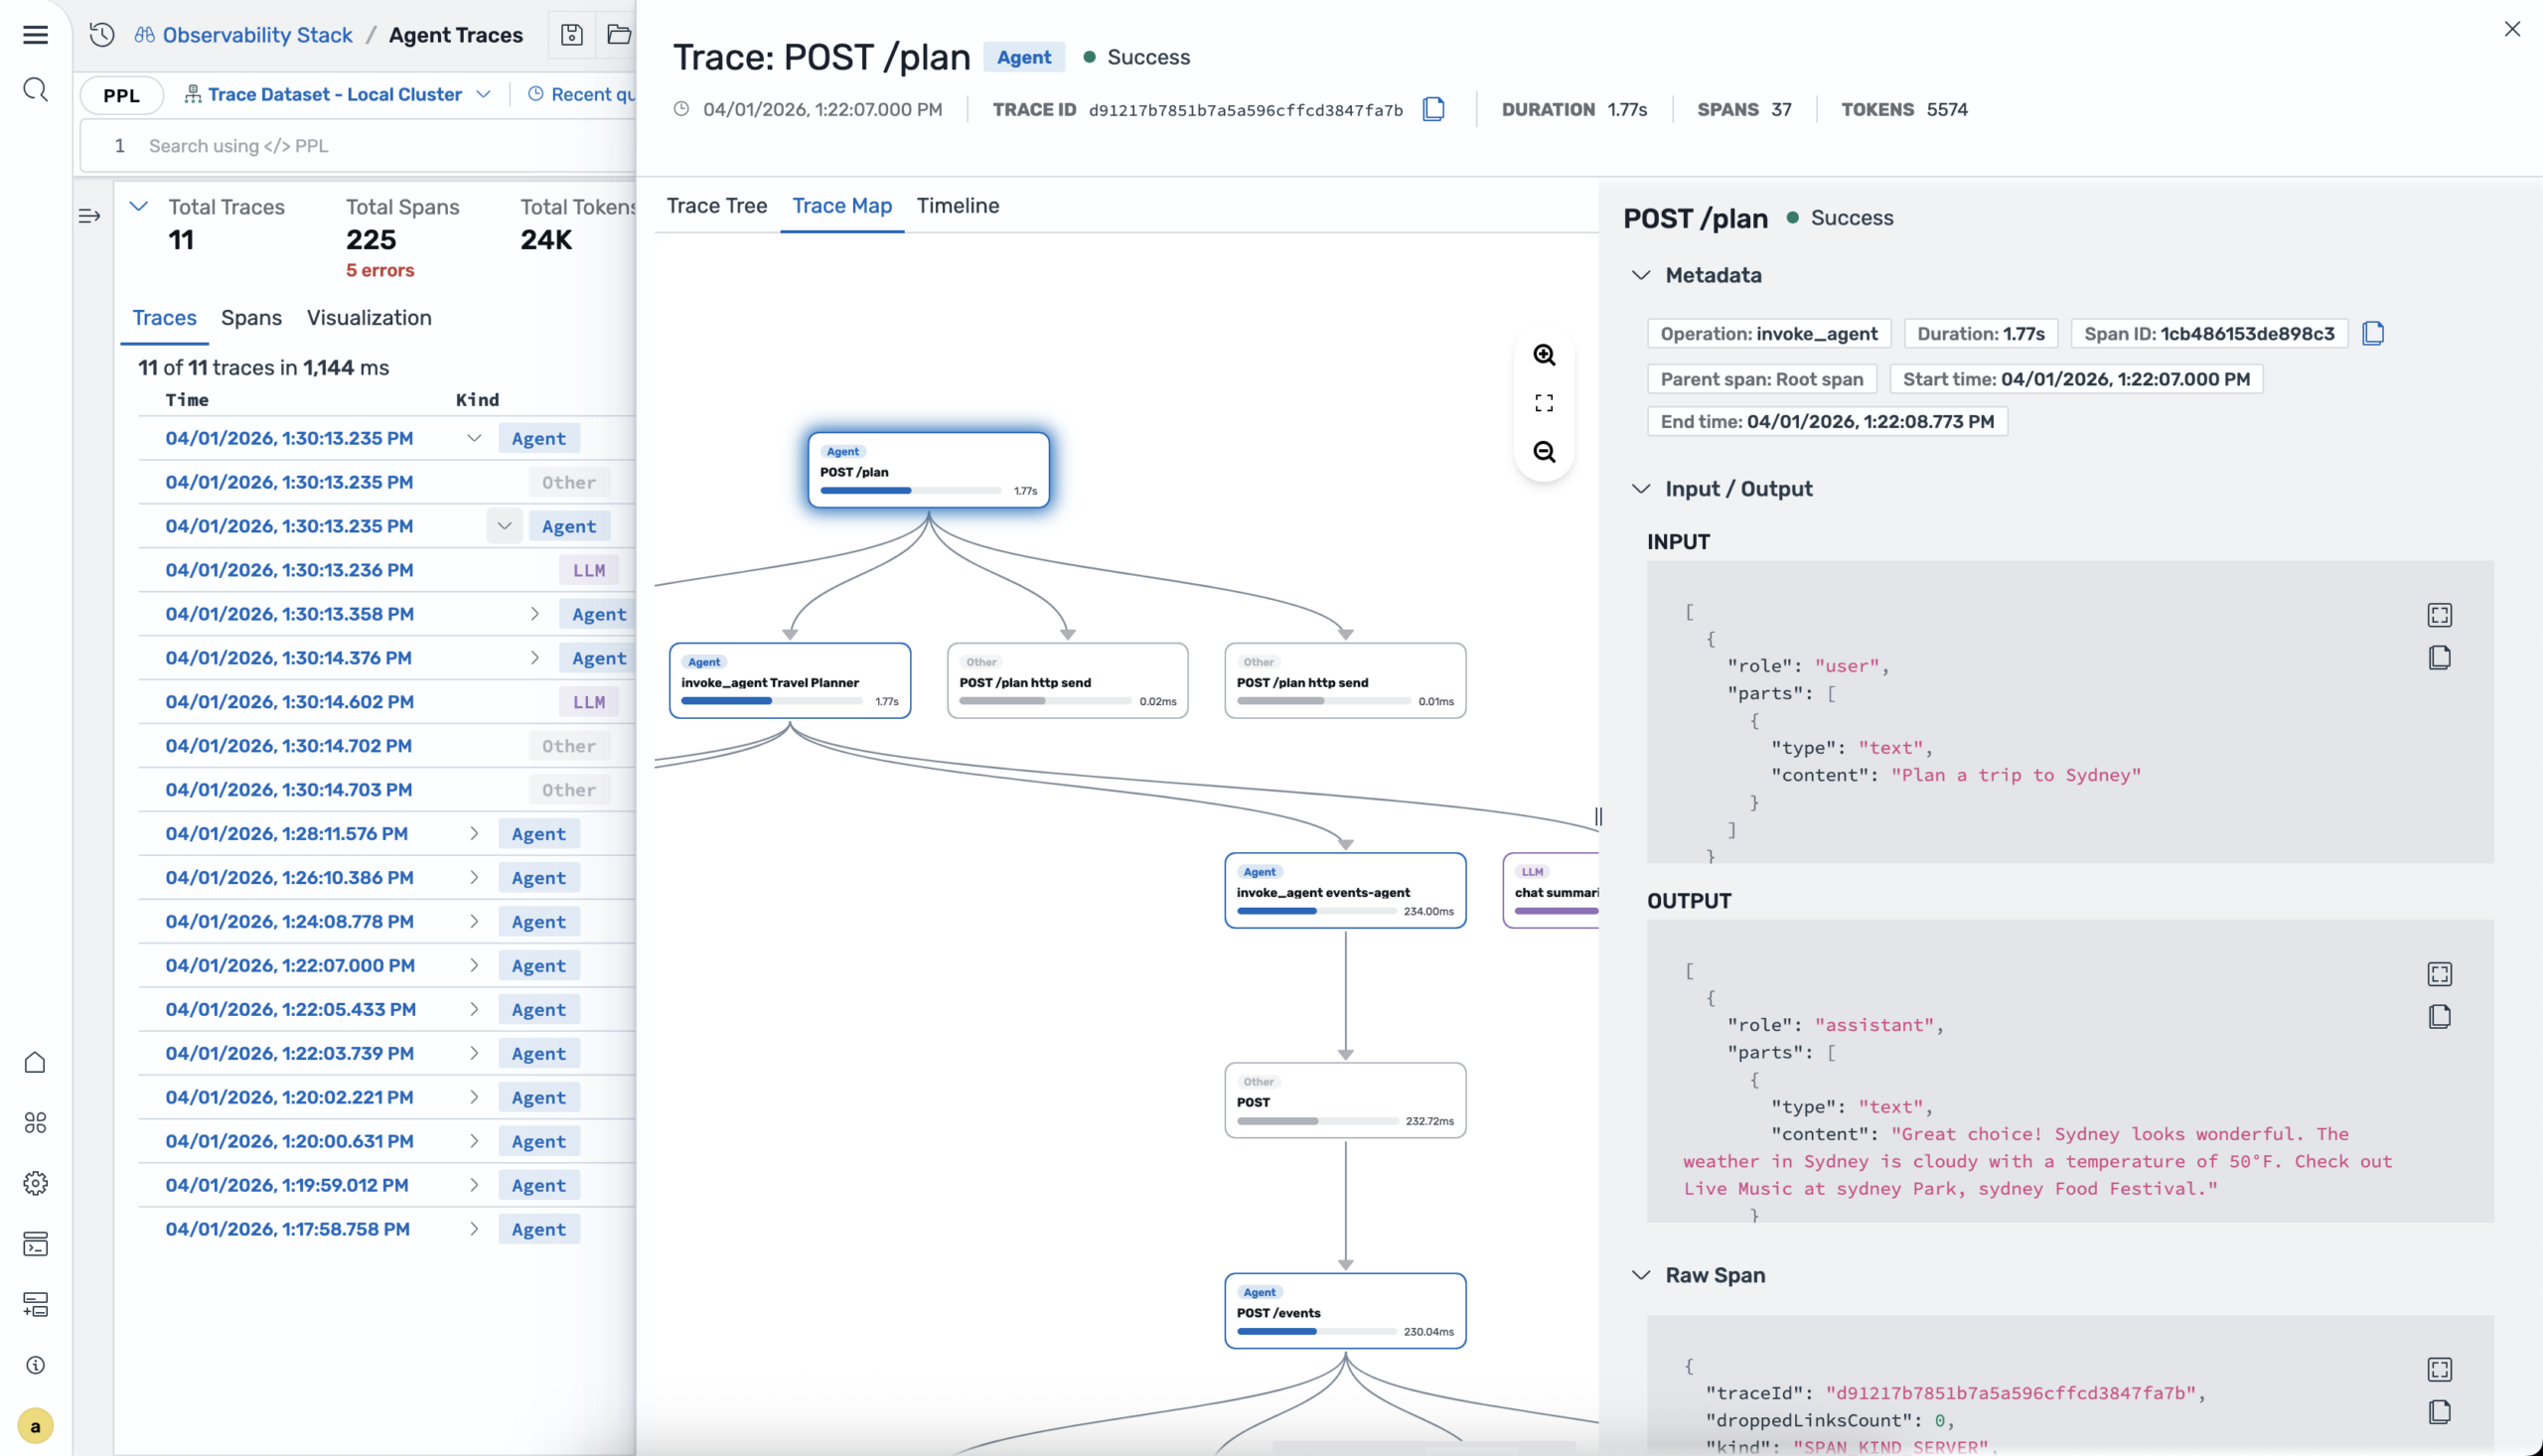Collapse the Raw Span section
Viewport: 2543px width, 1456px height.
1641,1275
